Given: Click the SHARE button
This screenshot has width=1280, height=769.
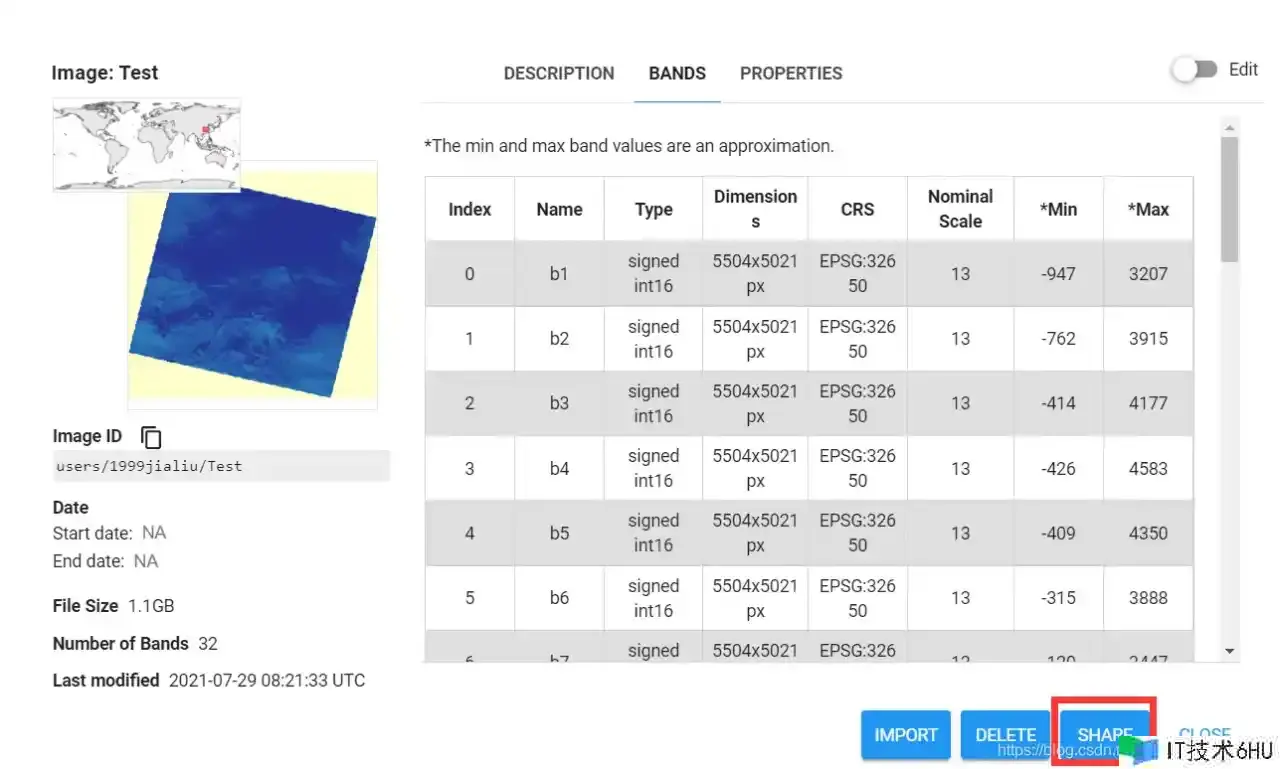Looking at the screenshot, I should [1104, 735].
